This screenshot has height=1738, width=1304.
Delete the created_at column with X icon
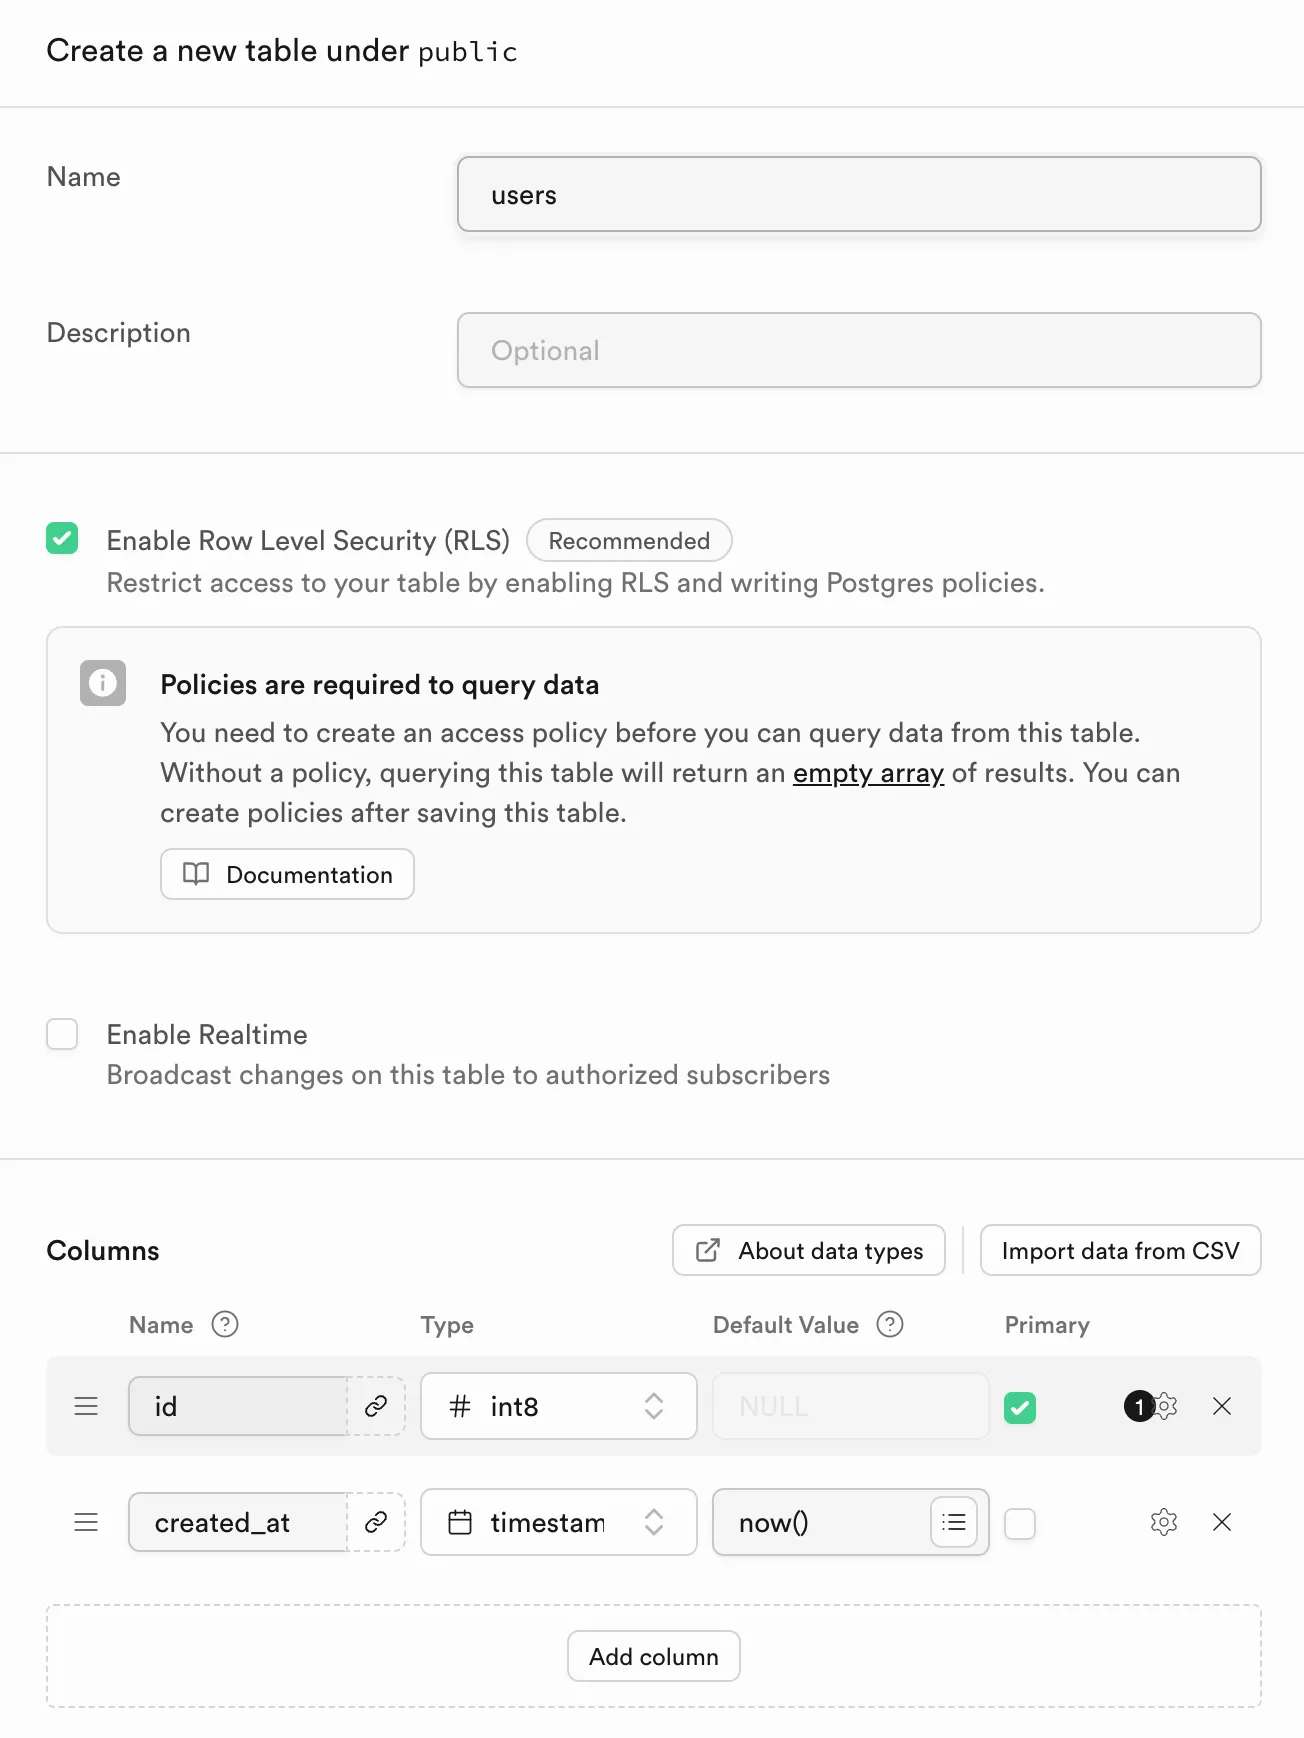tap(1222, 1522)
